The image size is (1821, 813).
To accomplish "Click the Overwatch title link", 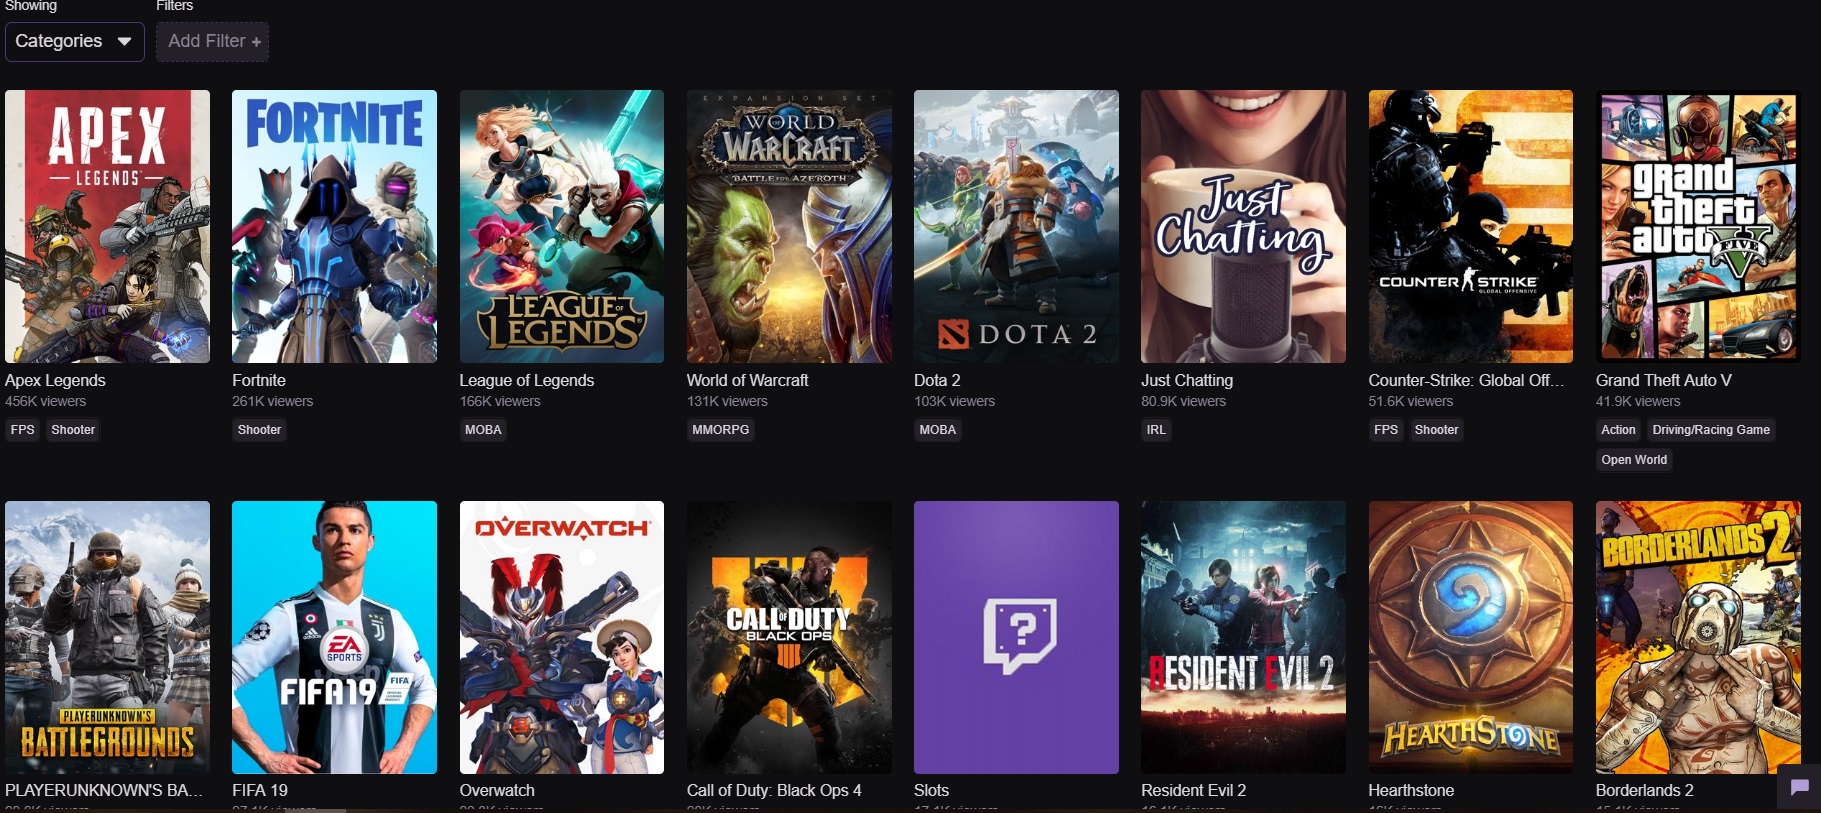I will pyautogui.click(x=497, y=790).
